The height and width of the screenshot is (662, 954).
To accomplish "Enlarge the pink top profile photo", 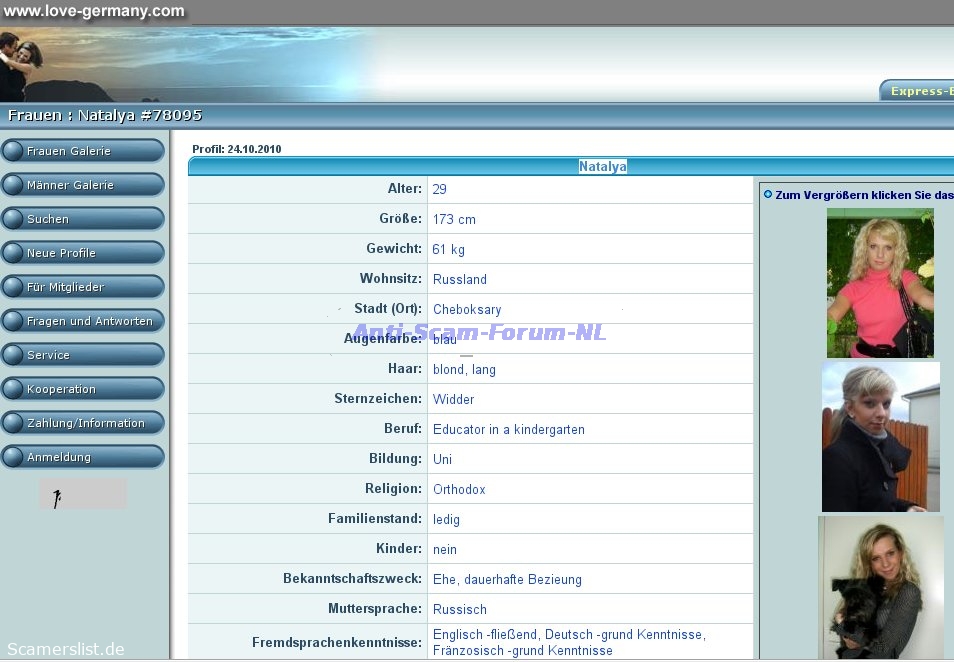I will (880, 283).
